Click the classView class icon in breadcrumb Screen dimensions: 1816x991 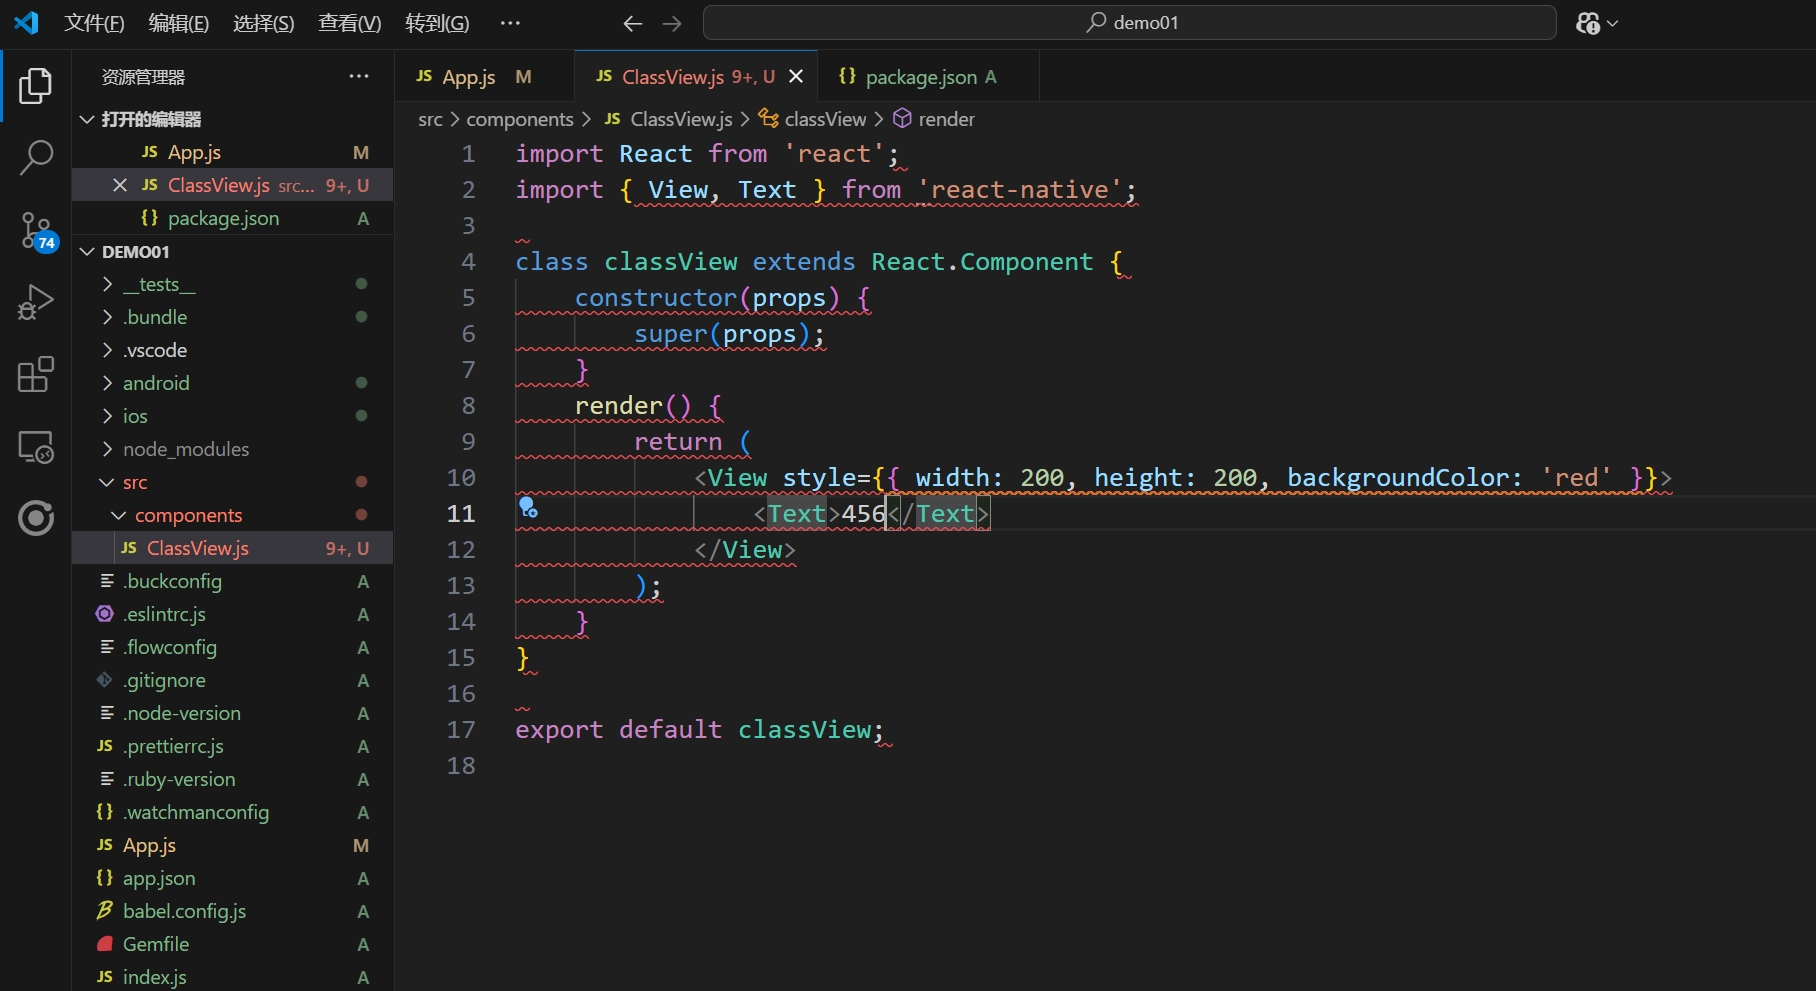pos(768,119)
